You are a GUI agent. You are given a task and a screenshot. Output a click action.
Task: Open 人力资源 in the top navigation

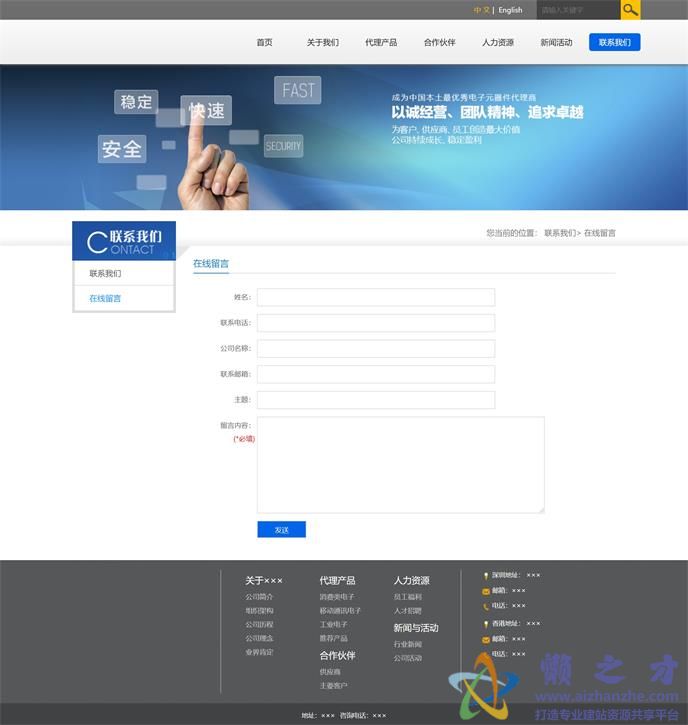coord(498,43)
